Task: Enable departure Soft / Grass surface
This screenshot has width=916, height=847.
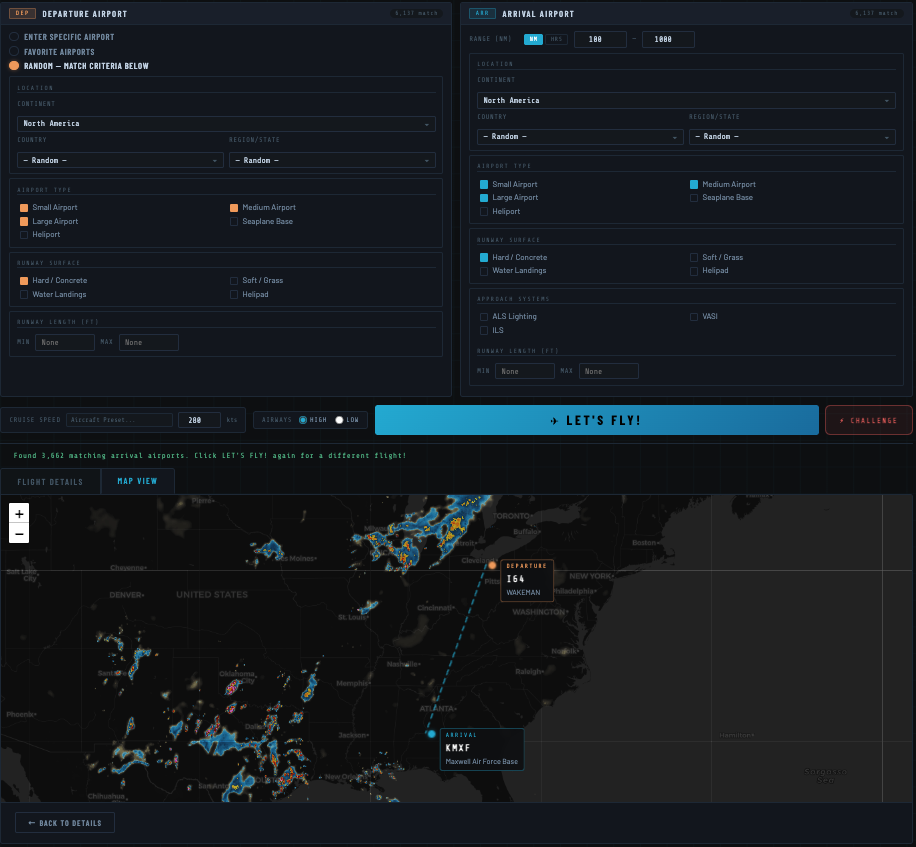Action: coord(234,280)
